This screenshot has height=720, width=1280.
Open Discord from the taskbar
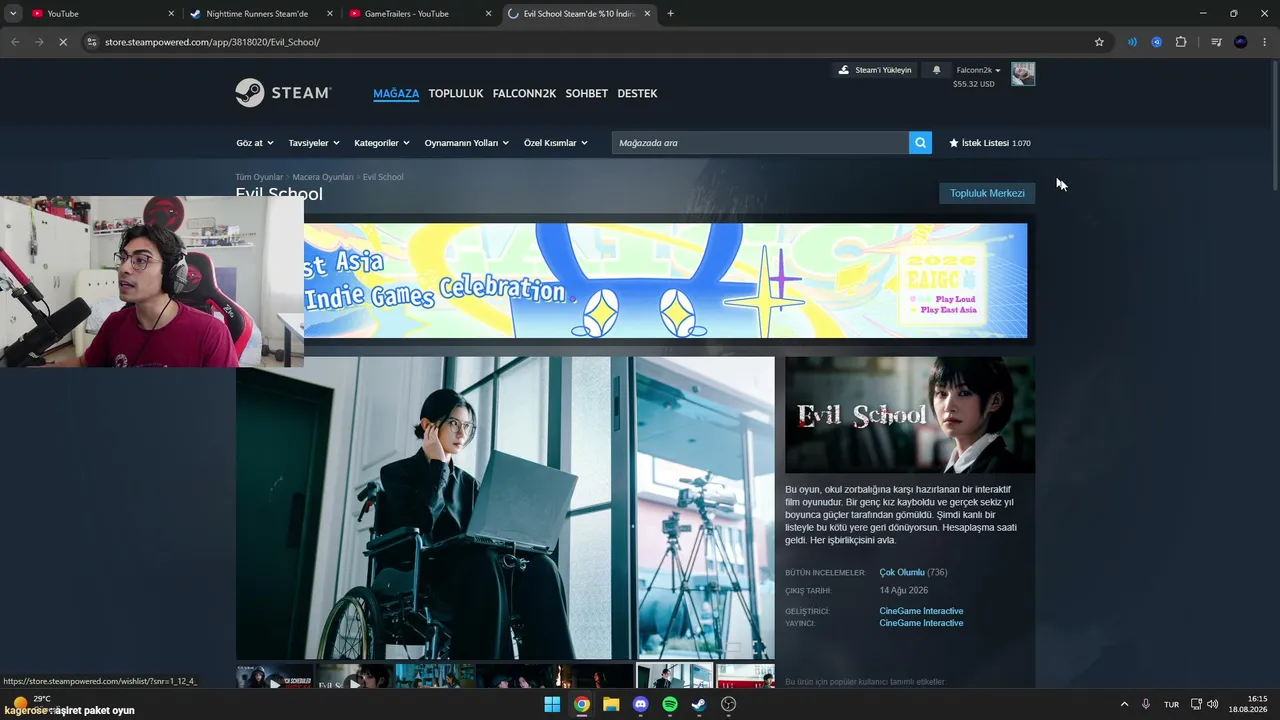[641, 704]
